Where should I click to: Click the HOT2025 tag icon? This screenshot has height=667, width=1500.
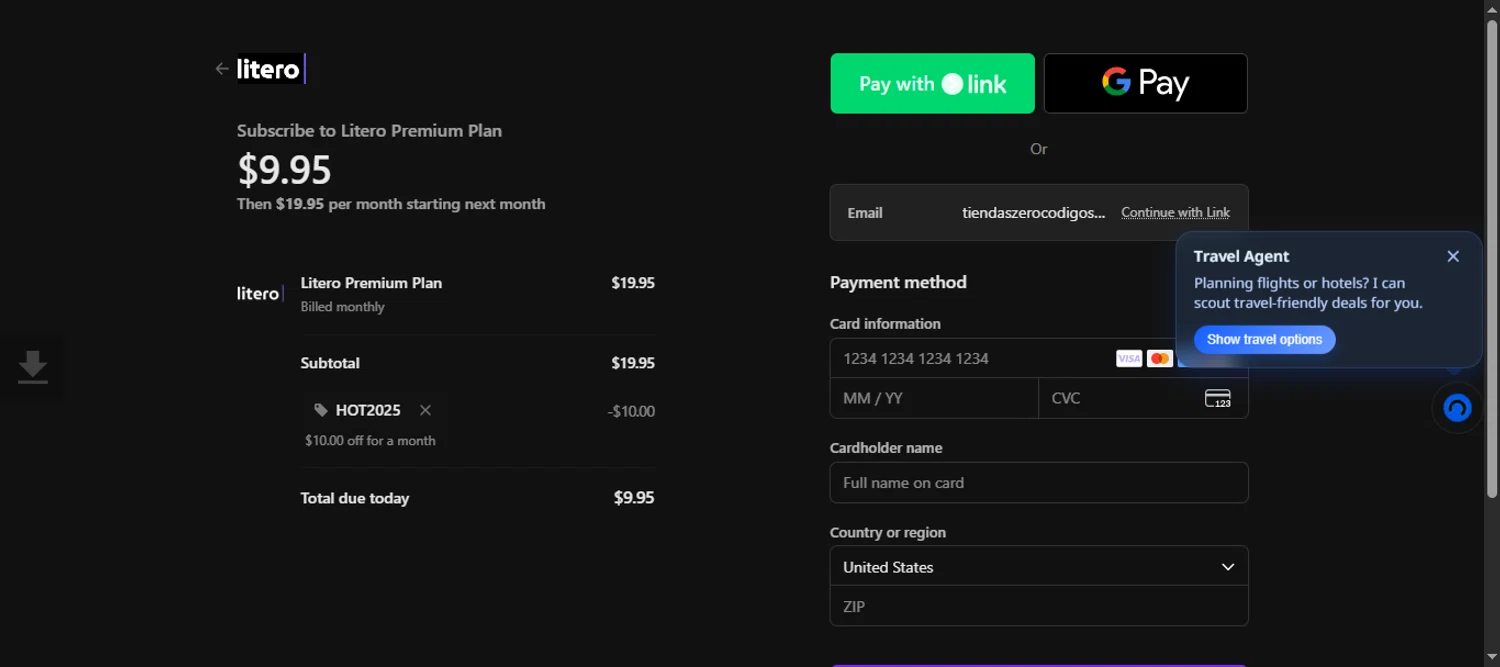coord(320,410)
